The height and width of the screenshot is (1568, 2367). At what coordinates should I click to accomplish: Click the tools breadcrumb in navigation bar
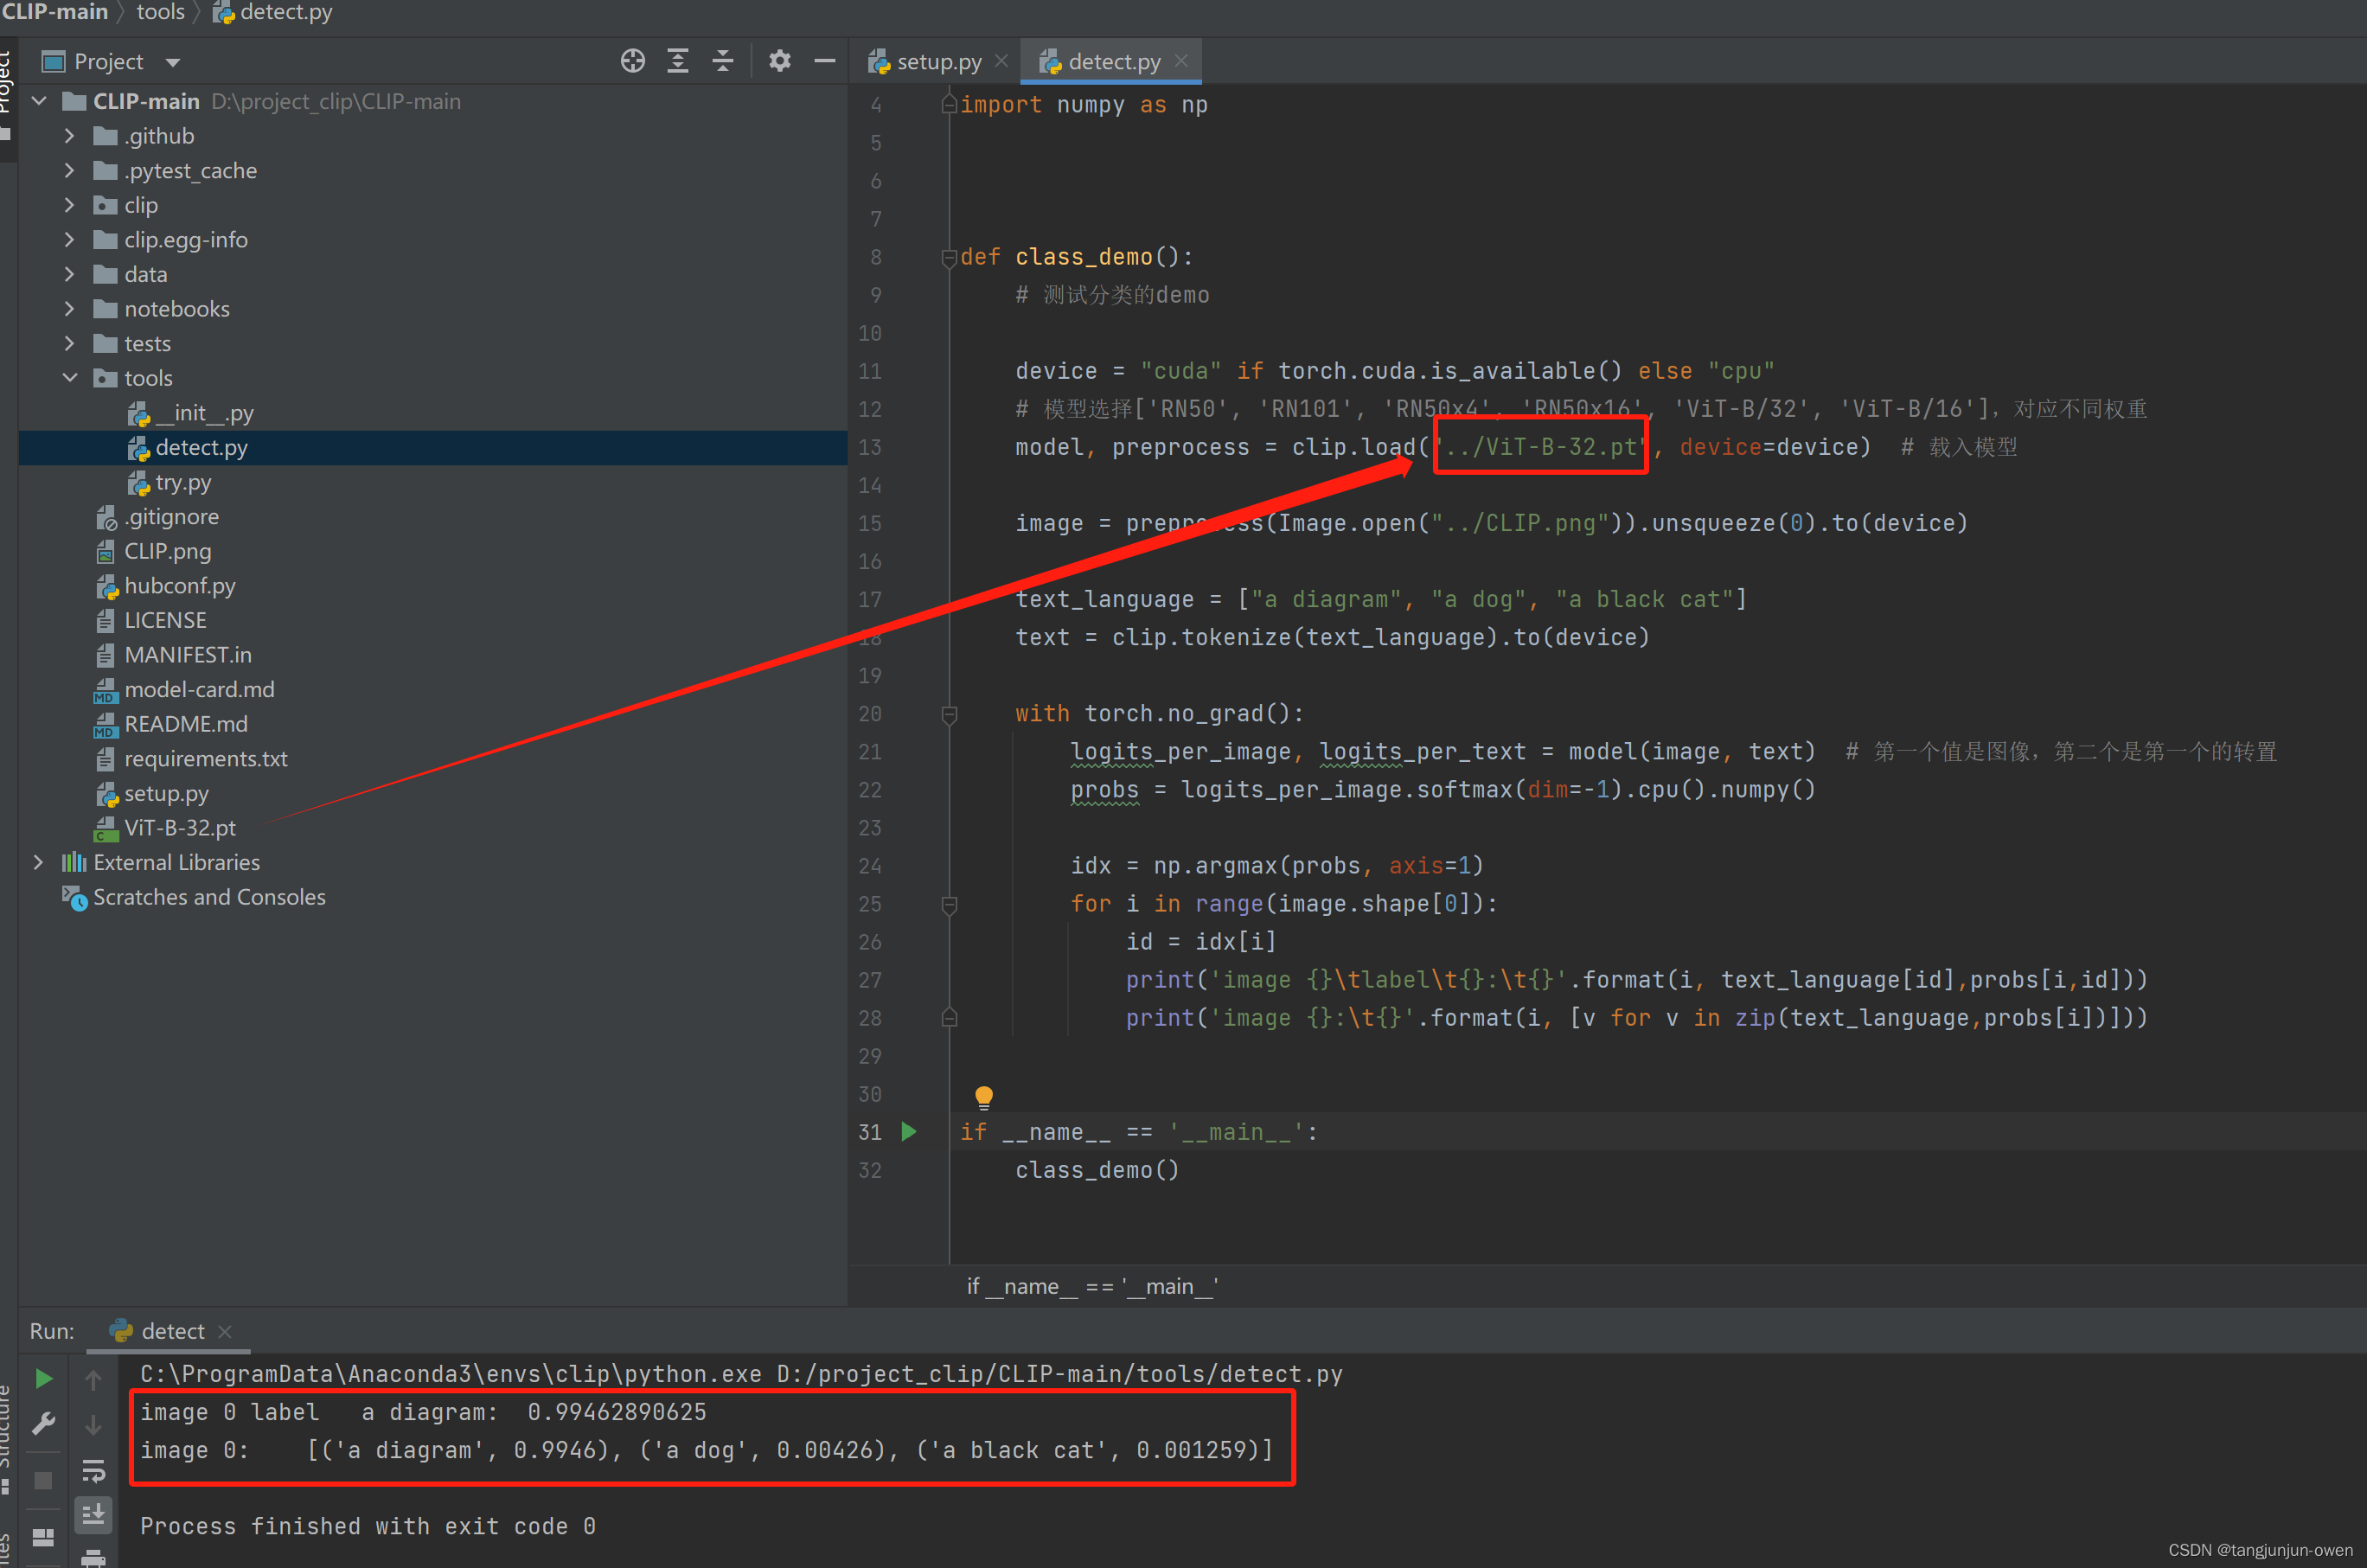160,12
